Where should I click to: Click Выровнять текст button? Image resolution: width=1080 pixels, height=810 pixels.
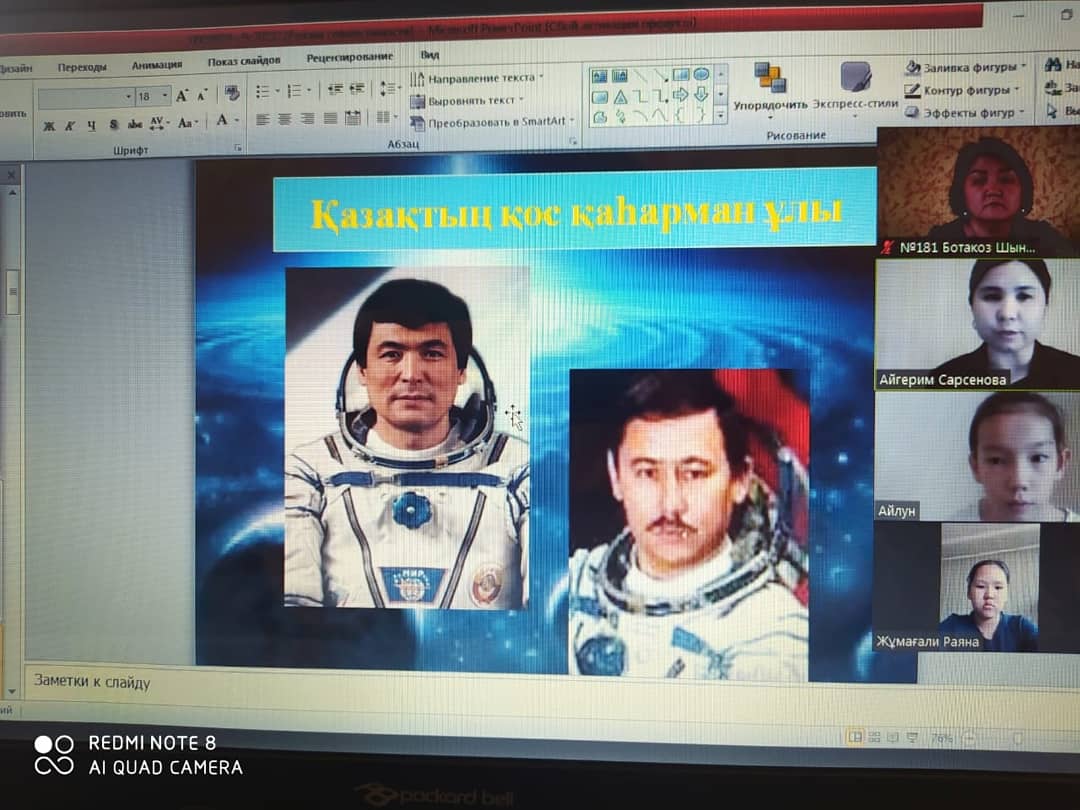pyautogui.click(x=467, y=101)
